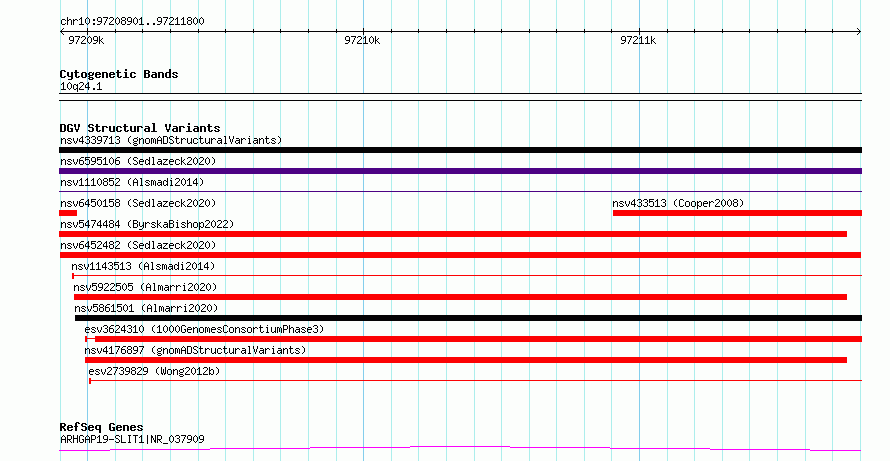This screenshot has height=461, width=890.
Task: Click the thin purple line of nsv1110852
Action: pos(460,192)
